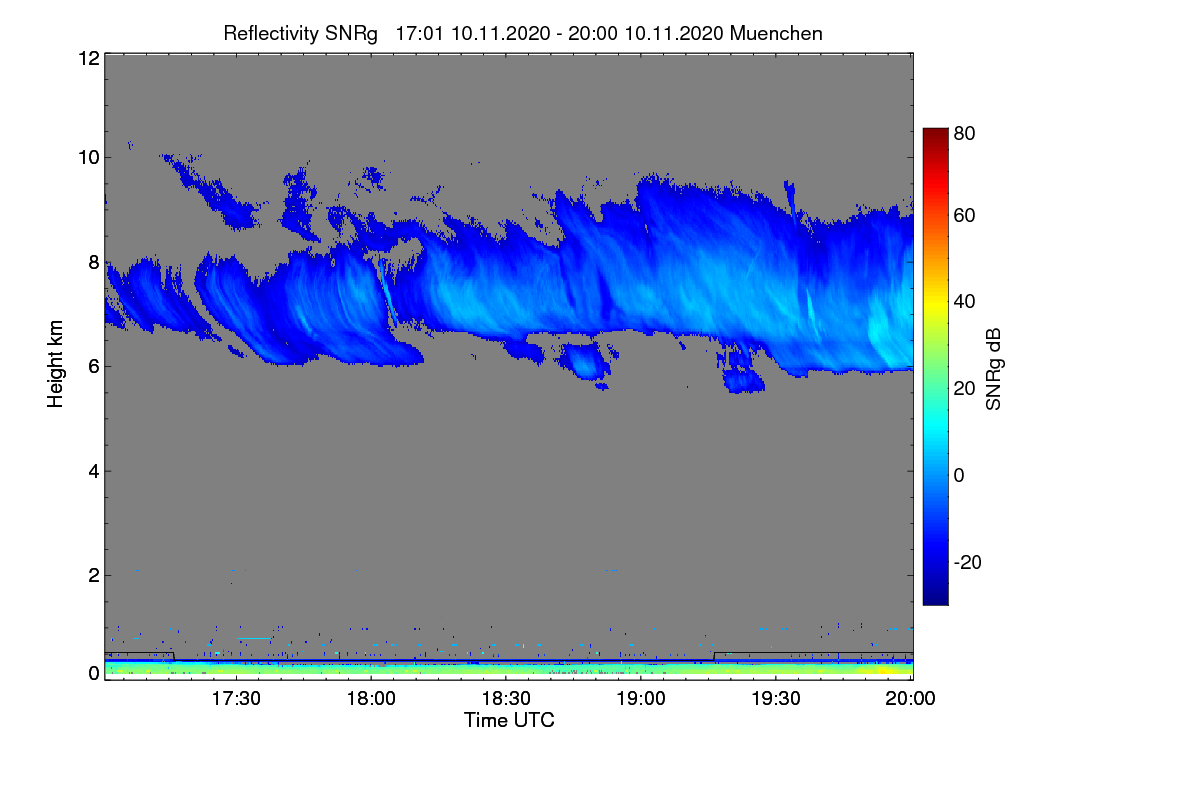Click the time tick label '18:00'
Viewport: 1200px width, 800px height.
[372, 699]
